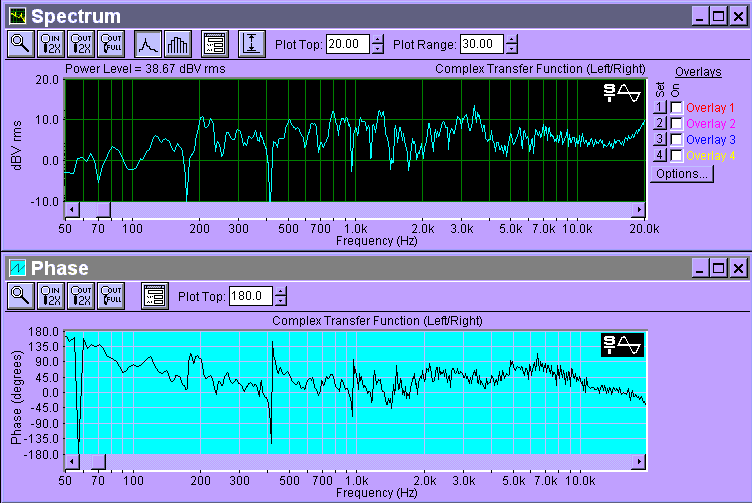Screen dimensions: 753x503
Task: Click the Spectrum Plot Top value field
Action: (x=347, y=44)
